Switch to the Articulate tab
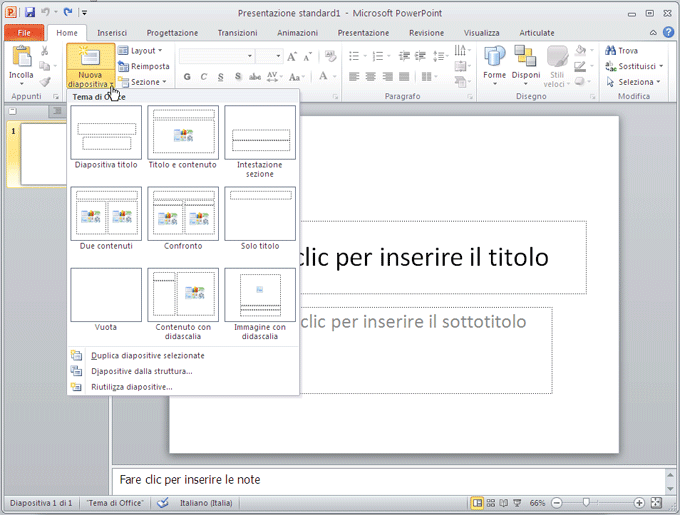Viewport: 680px width, 515px height. pos(537,33)
